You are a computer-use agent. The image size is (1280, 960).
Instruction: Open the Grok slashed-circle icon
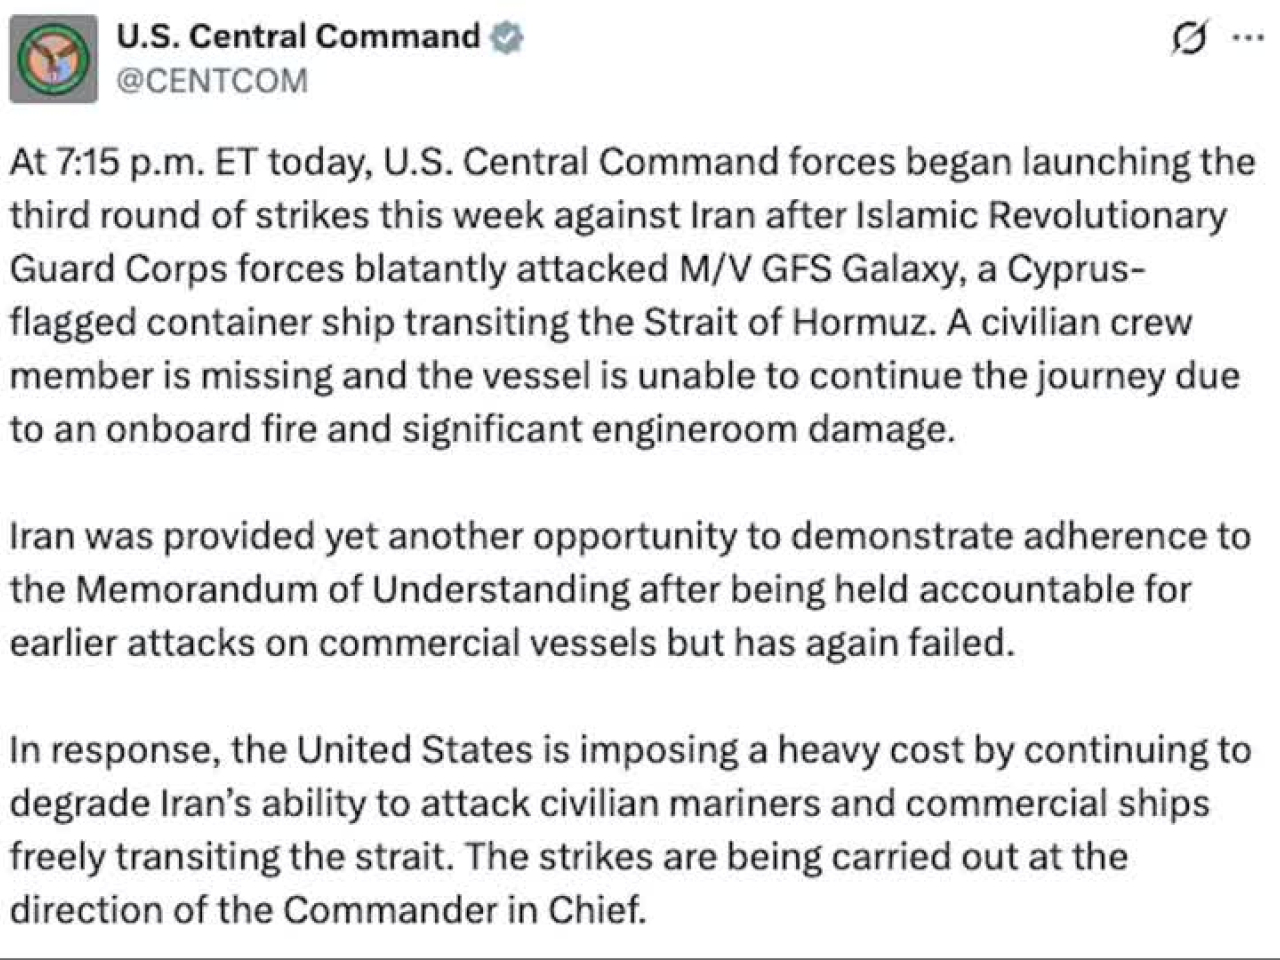click(1189, 39)
